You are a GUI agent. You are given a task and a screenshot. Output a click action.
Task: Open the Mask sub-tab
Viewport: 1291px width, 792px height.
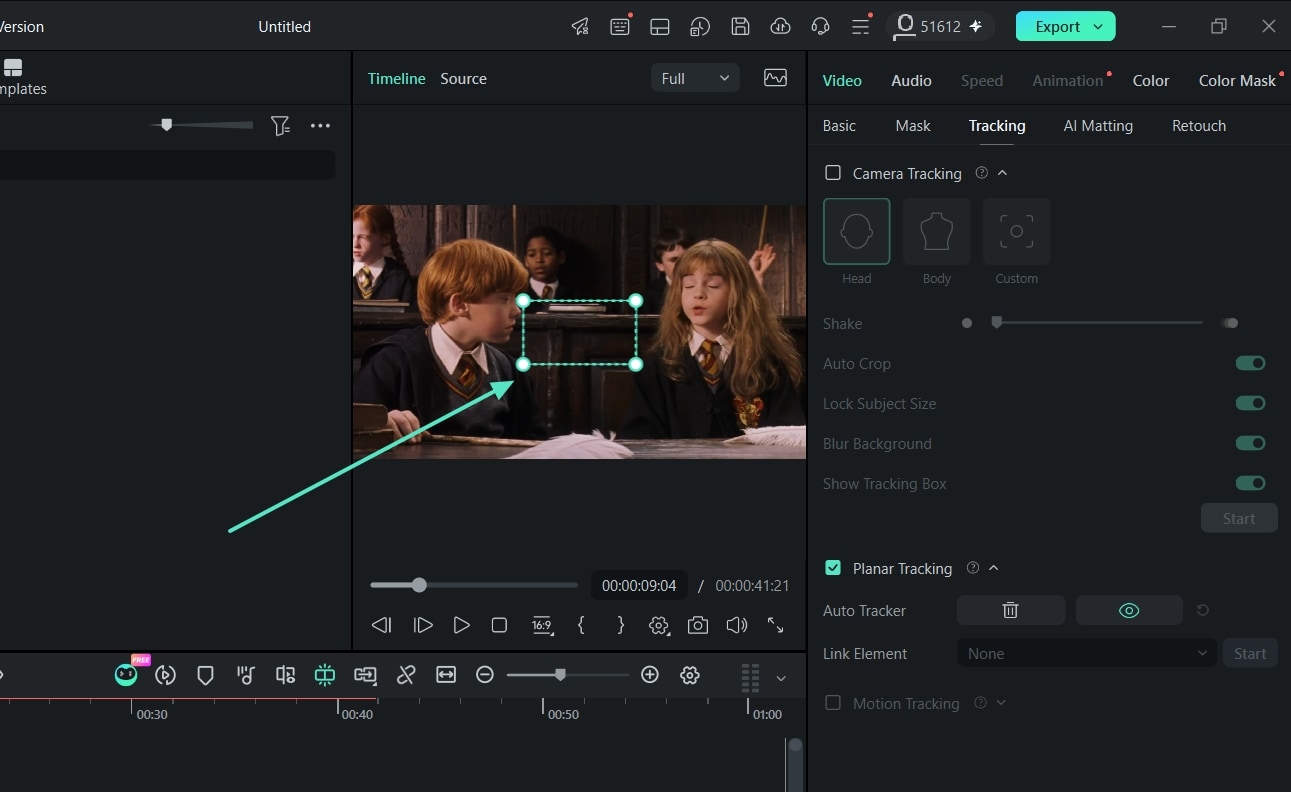[913, 126]
